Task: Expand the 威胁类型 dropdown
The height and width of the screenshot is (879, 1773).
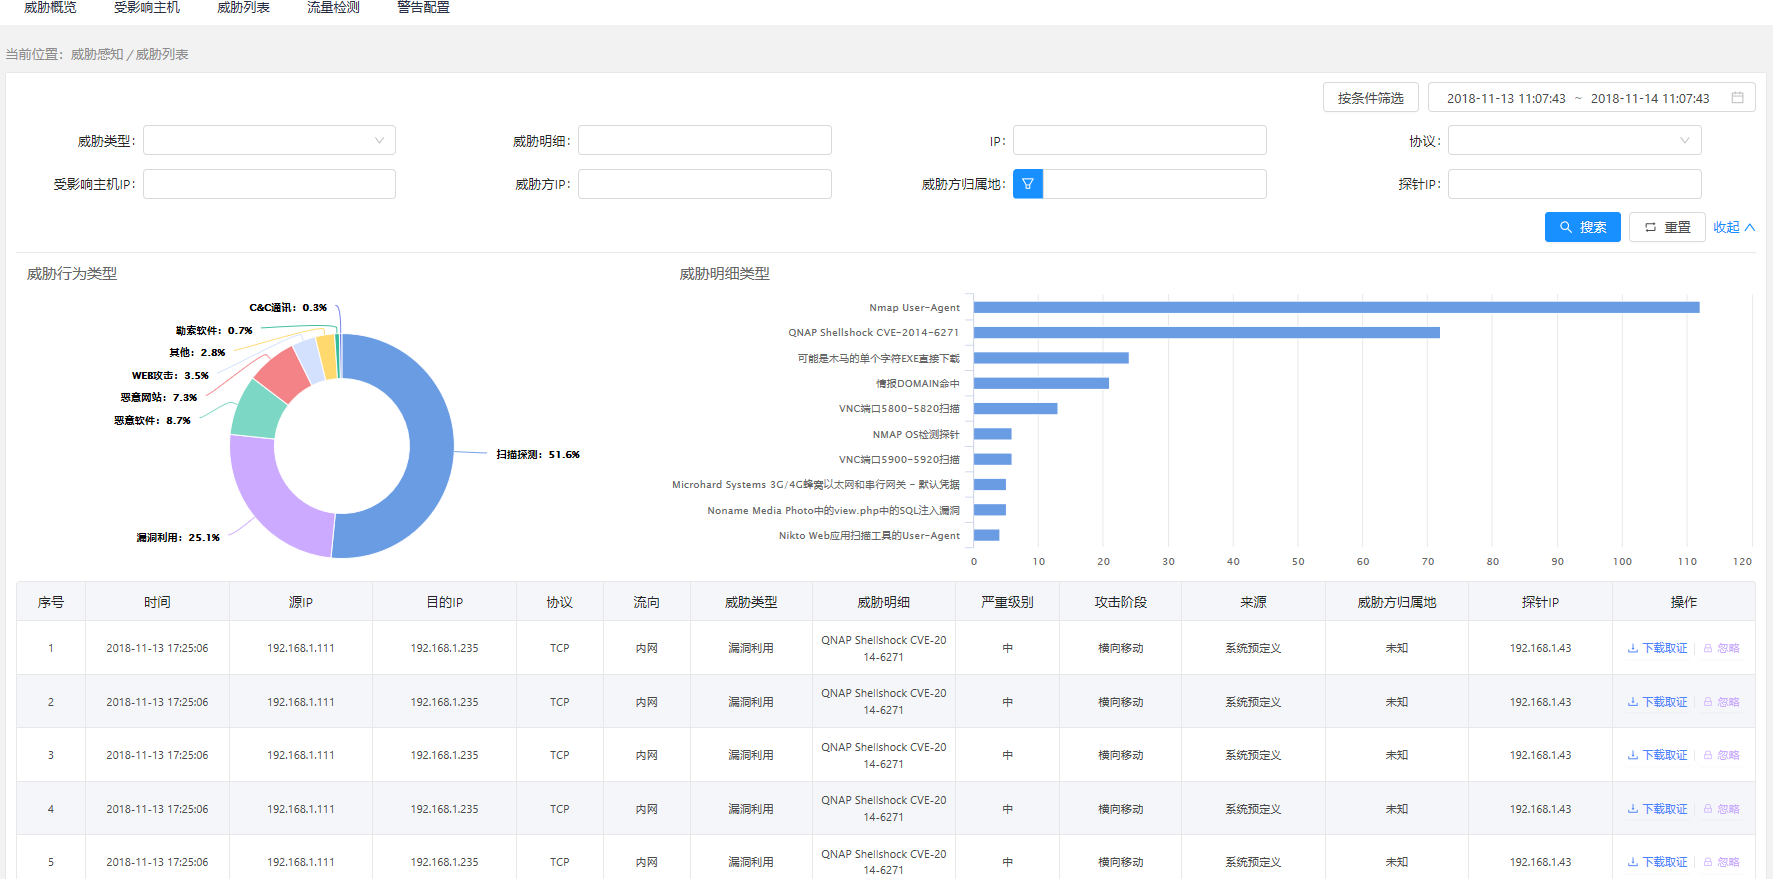Action: (269, 140)
